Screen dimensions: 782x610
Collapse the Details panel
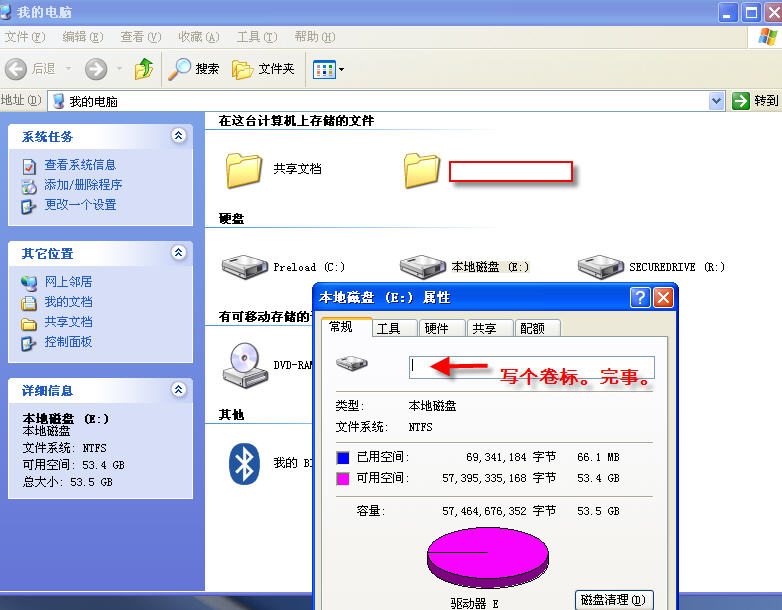pos(179,390)
